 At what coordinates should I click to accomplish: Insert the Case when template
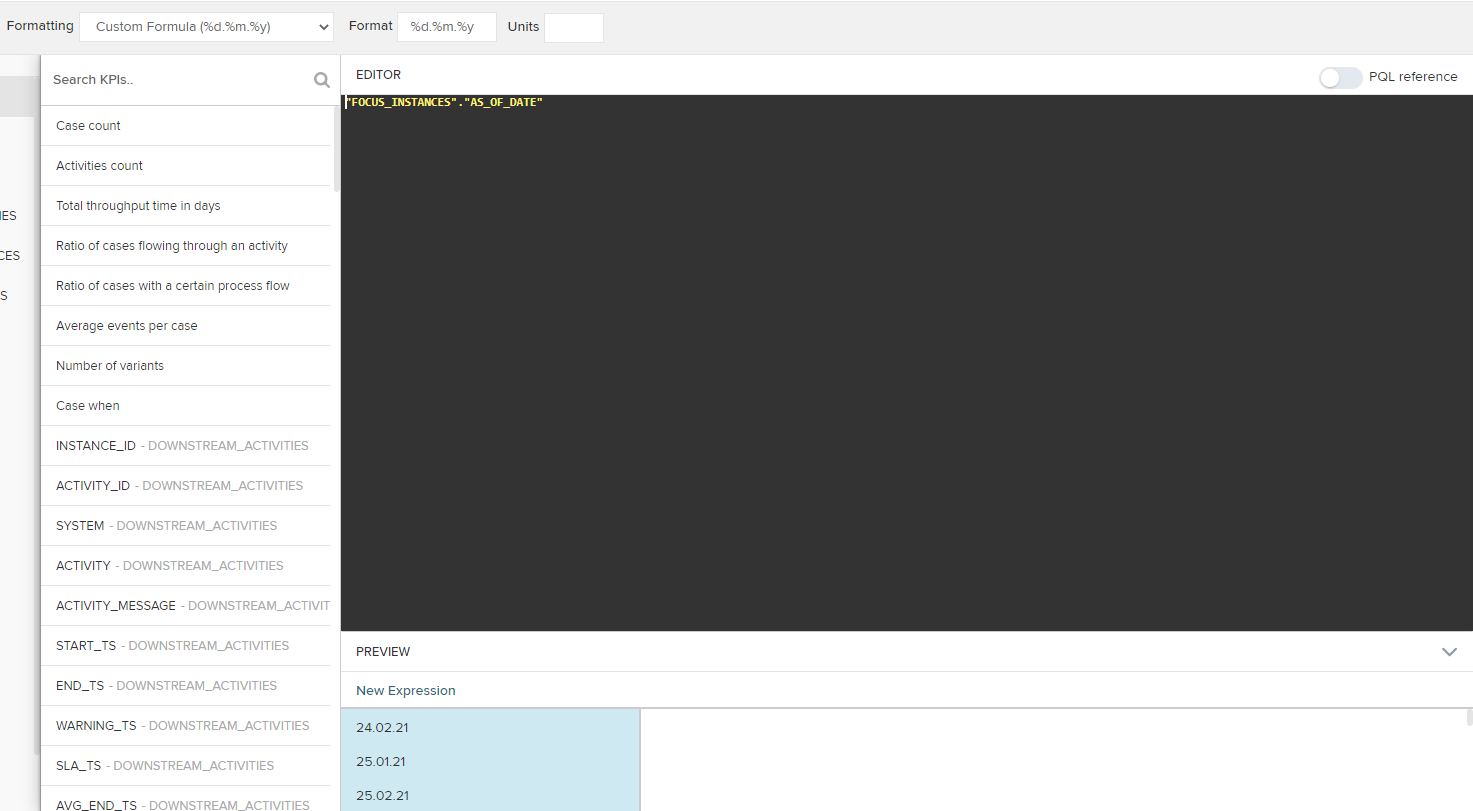(x=185, y=406)
